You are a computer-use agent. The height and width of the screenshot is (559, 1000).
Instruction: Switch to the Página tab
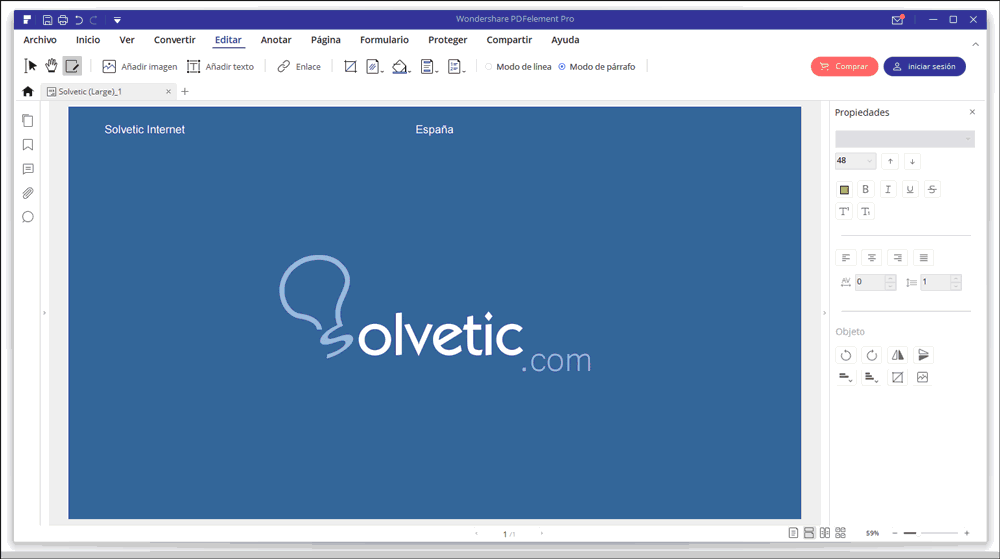(x=325, y=40)
